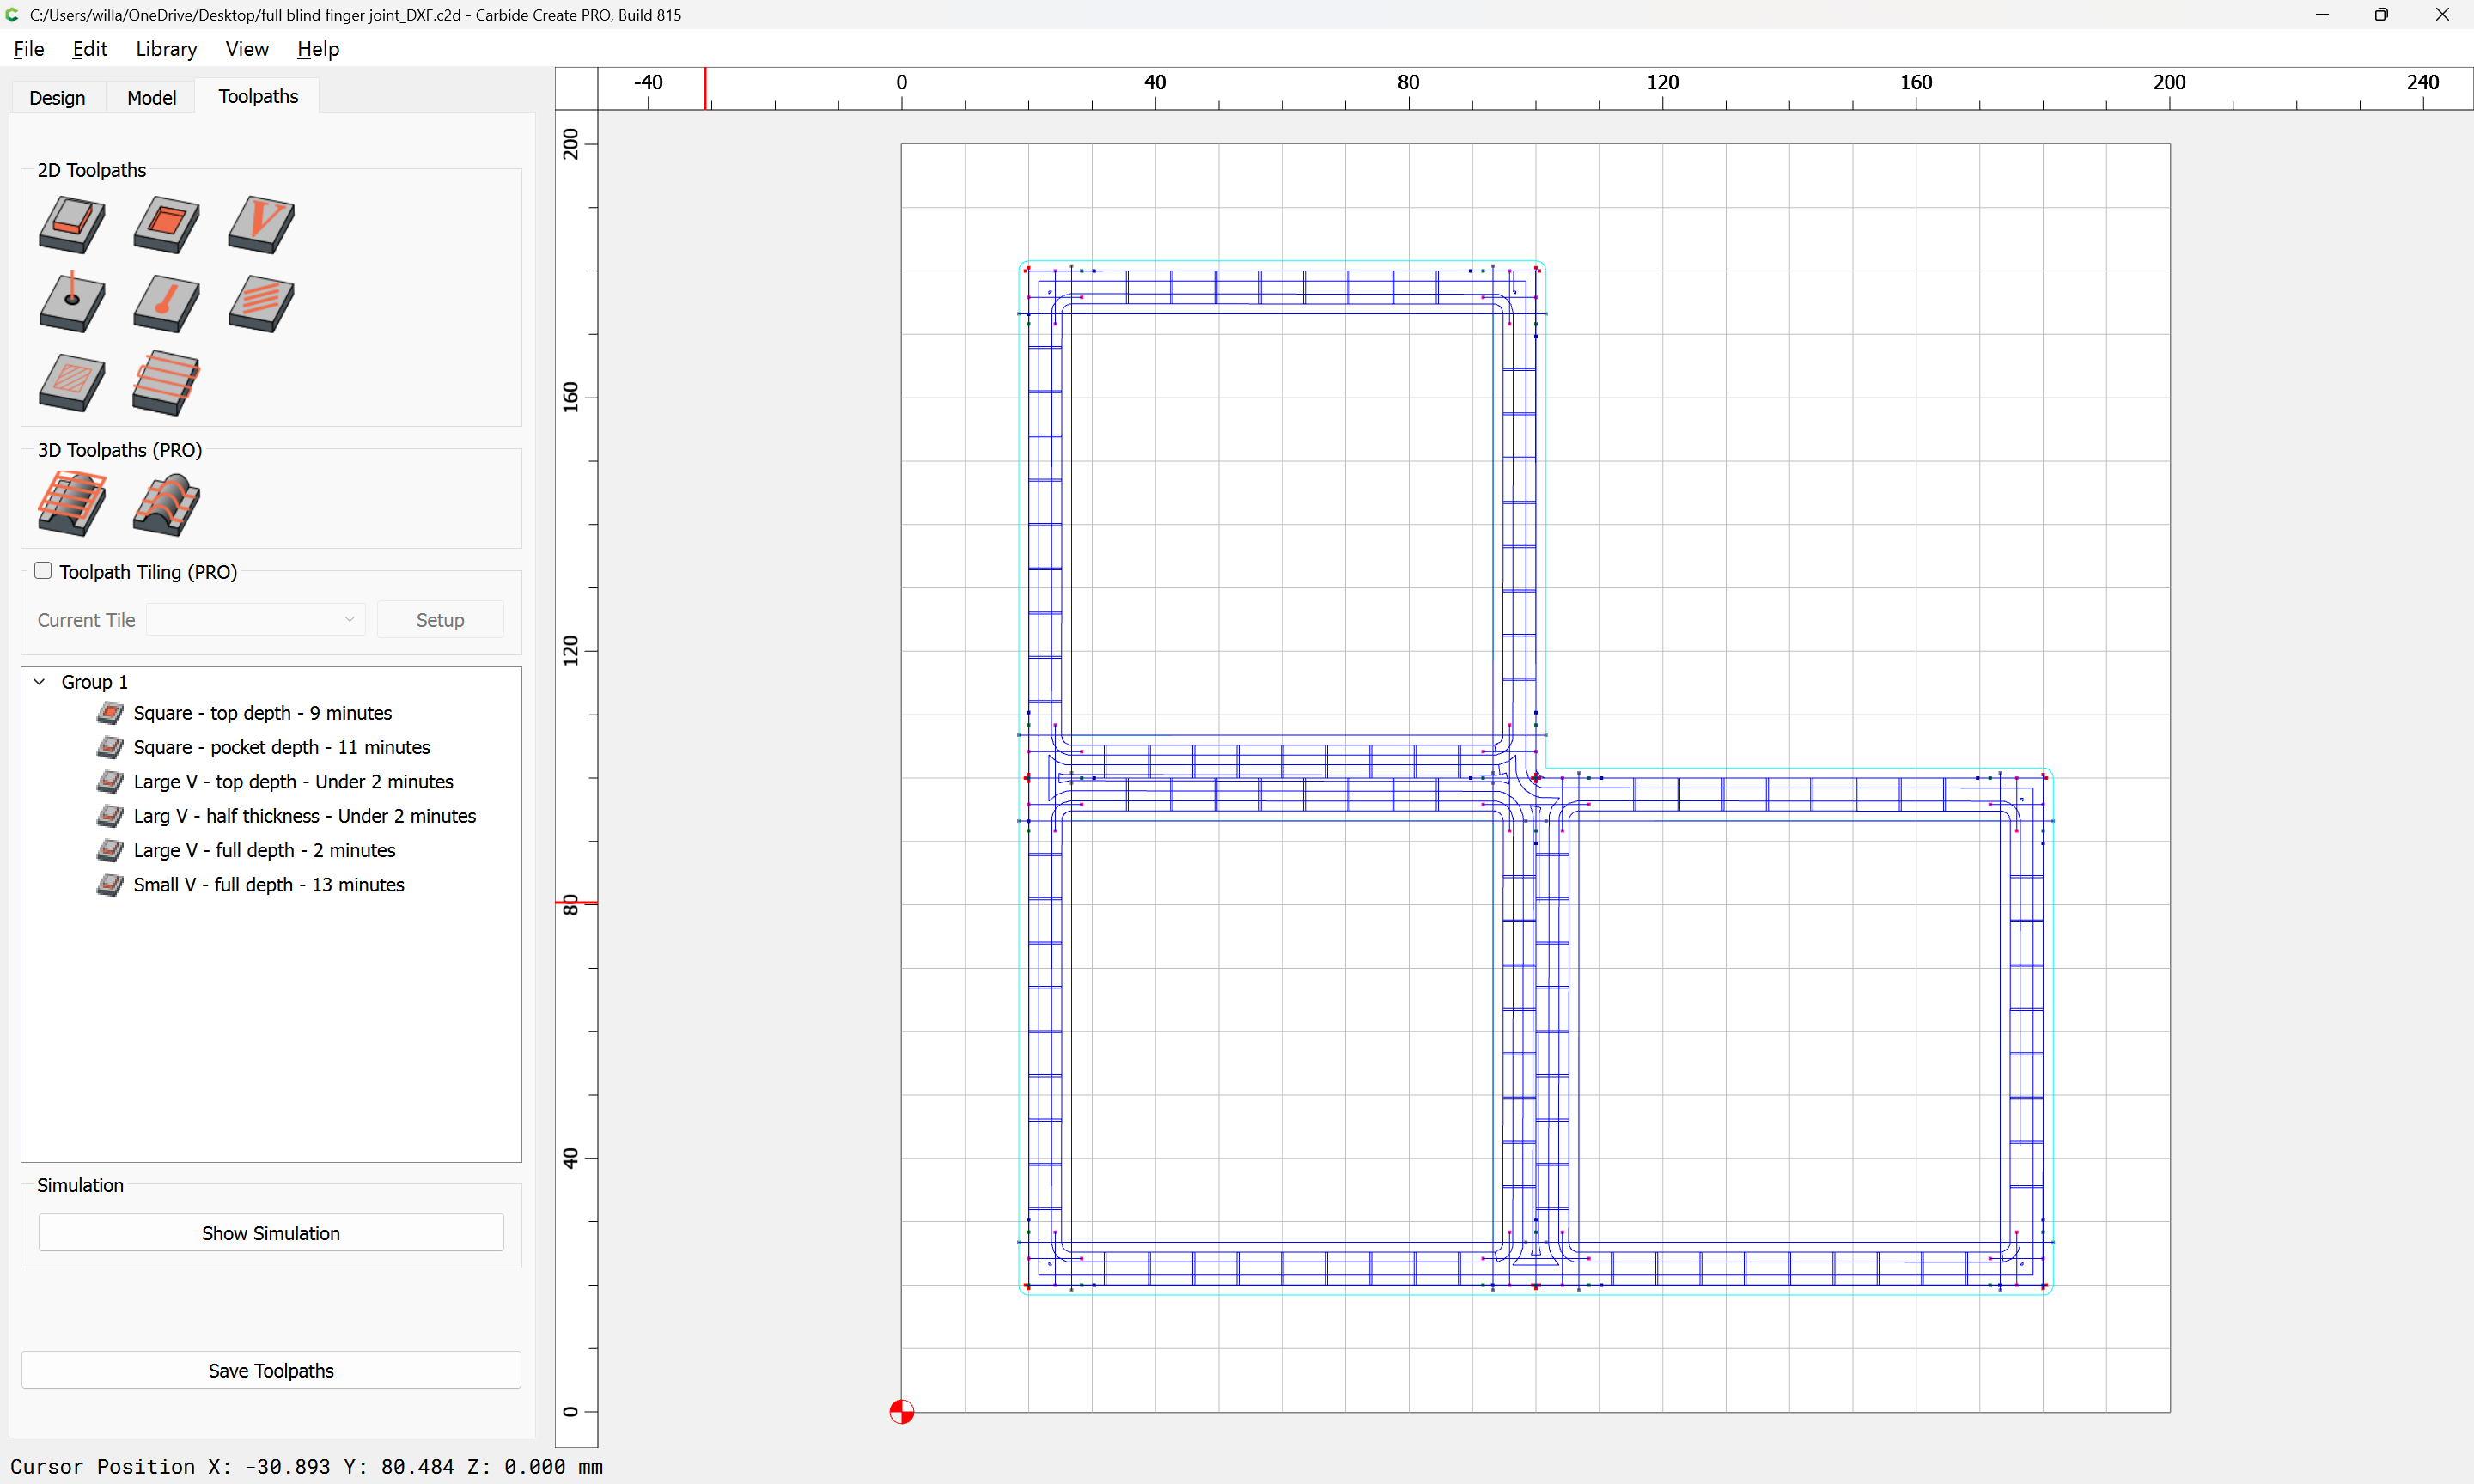This screenshot has height=1484, width=2474.
Task: Select the Keyhole toolpath icon
Action: tap(166, 302)
